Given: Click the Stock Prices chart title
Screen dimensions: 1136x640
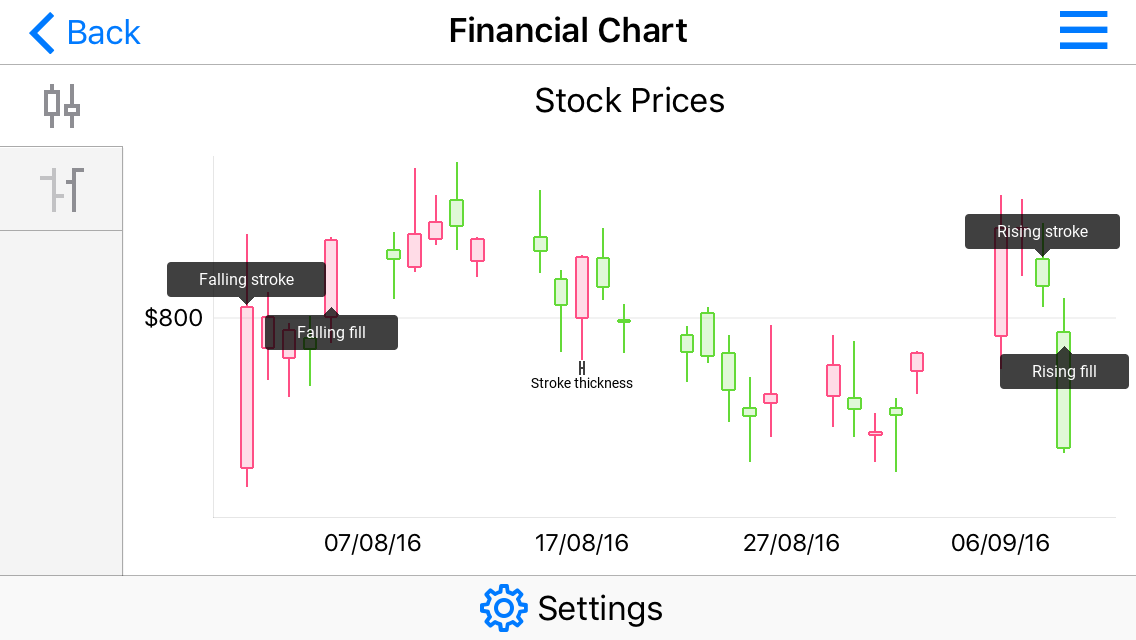Looking at the screenshot, I should [x=629, y=101].
